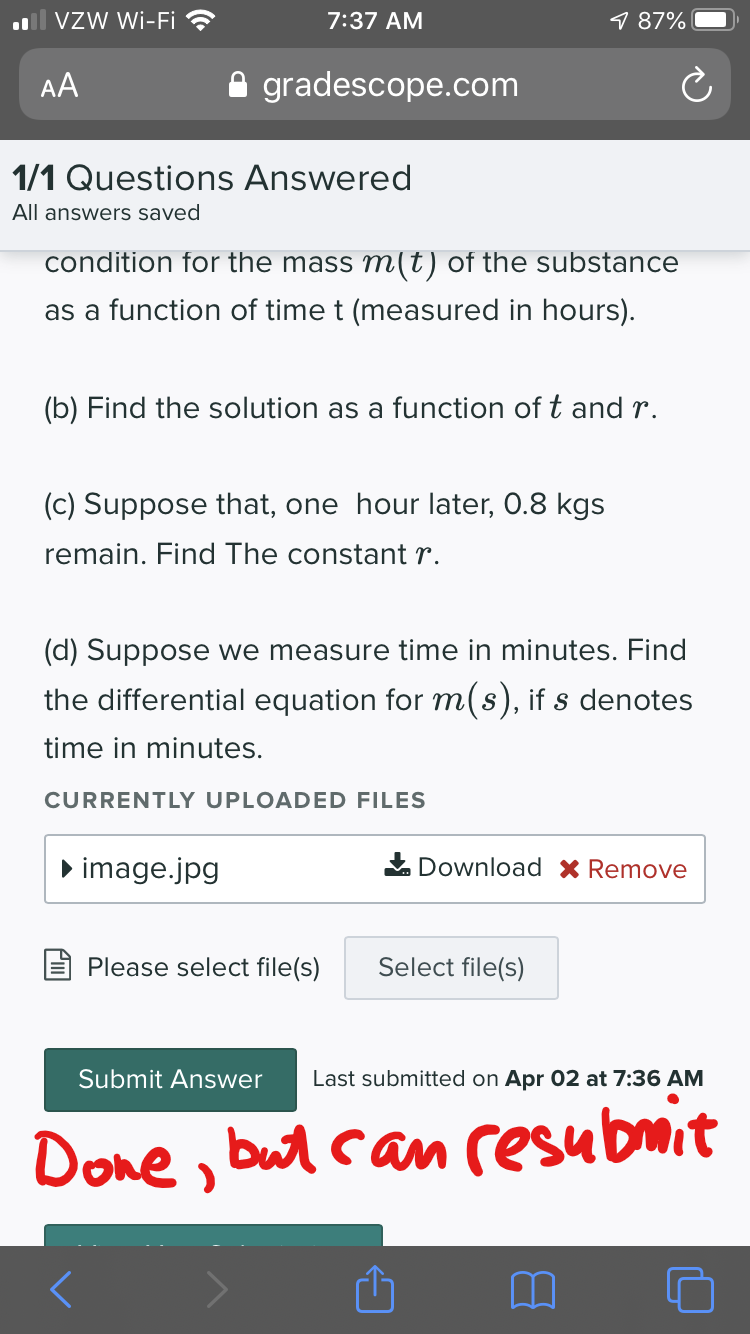Tap the file document icon near Please select
Image resolution: width=750 pixels, height=1334 pixels.
click(59, 967)
